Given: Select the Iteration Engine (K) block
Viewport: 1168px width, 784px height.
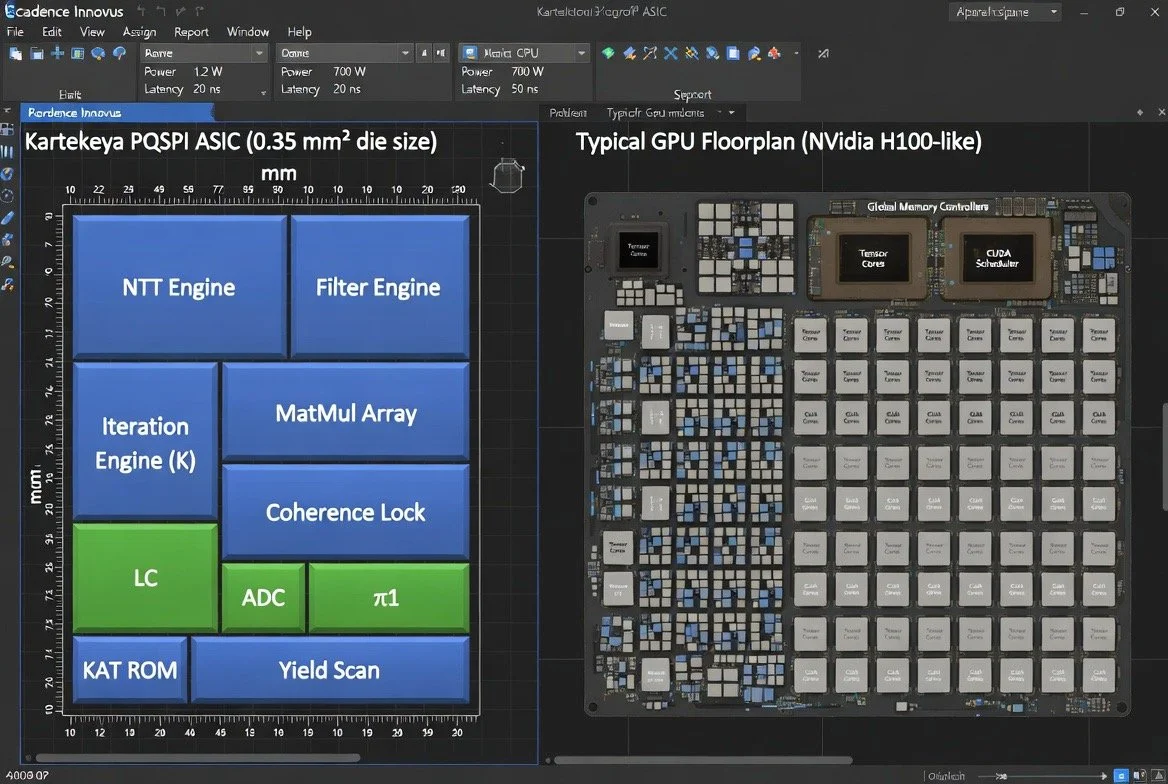Looking at the screenshot, I should (x=145, y=441).
